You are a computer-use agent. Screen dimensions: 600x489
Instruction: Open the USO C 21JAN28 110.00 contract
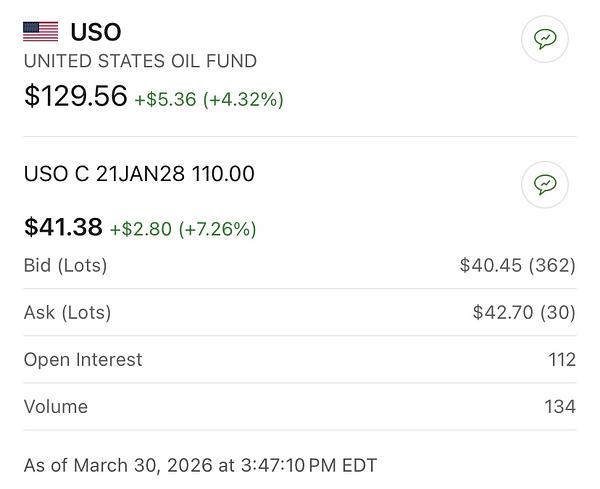(139, 174)
